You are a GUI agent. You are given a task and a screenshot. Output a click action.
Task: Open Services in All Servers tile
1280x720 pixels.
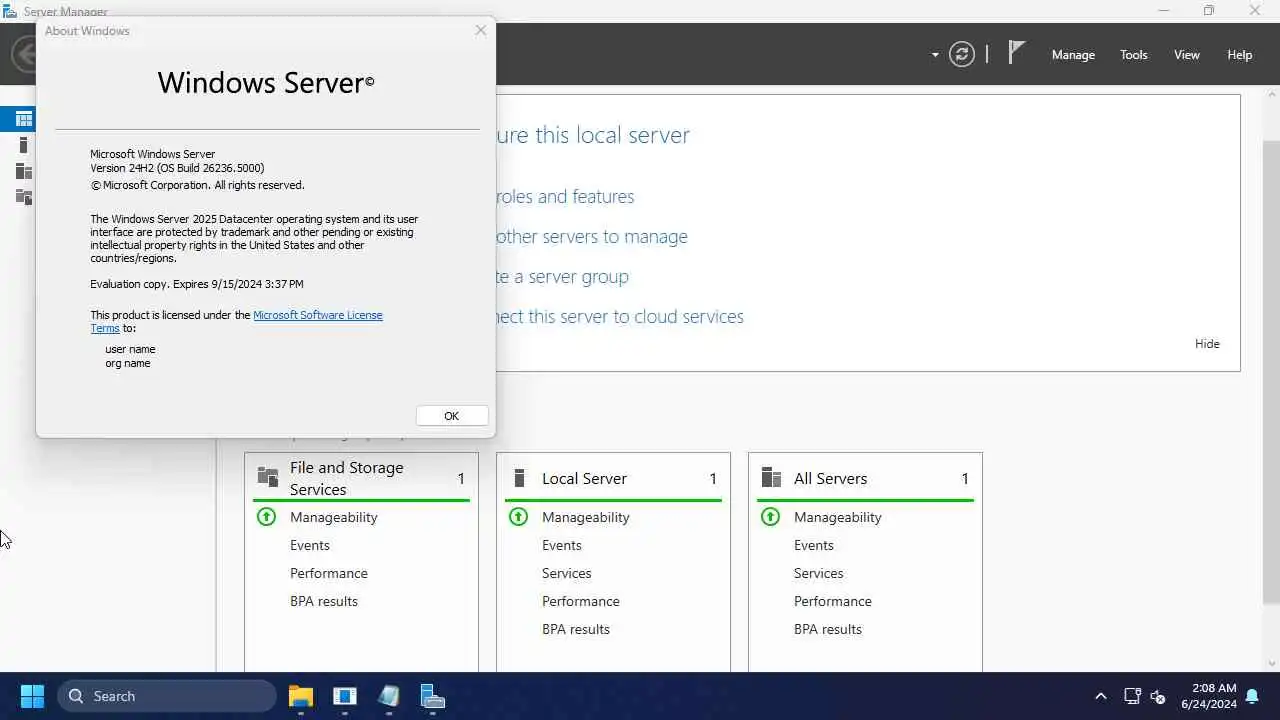pyautogui.click(x=819, y=573)
